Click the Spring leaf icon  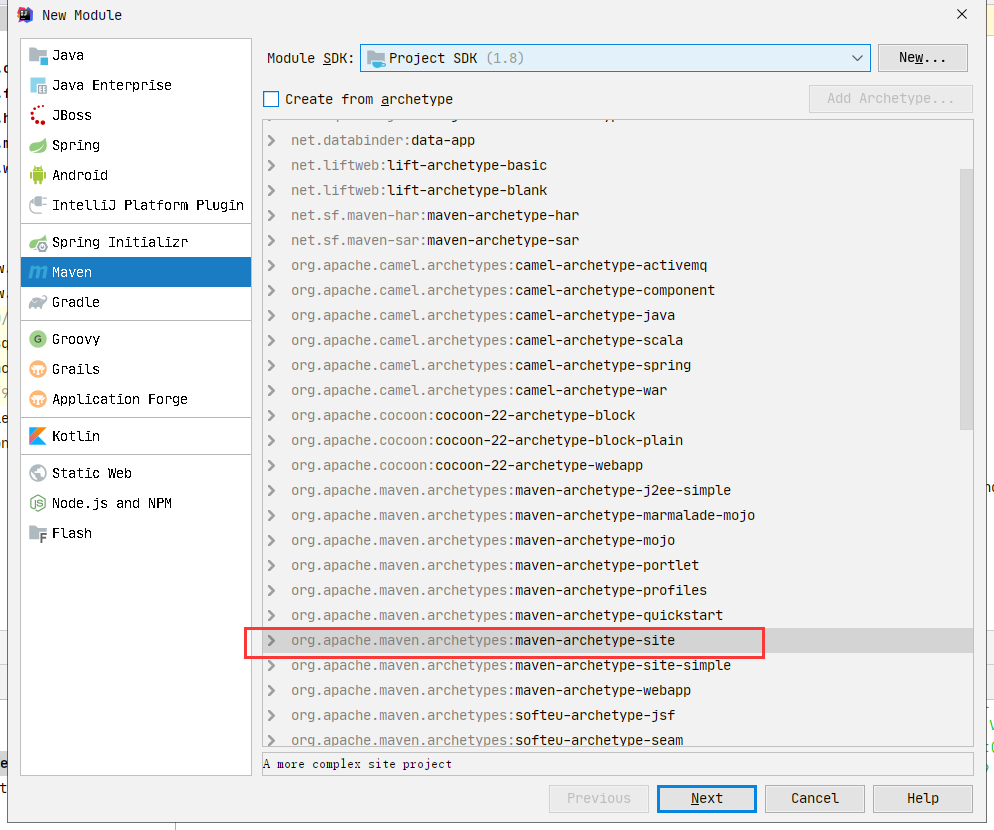pos(38,145)
